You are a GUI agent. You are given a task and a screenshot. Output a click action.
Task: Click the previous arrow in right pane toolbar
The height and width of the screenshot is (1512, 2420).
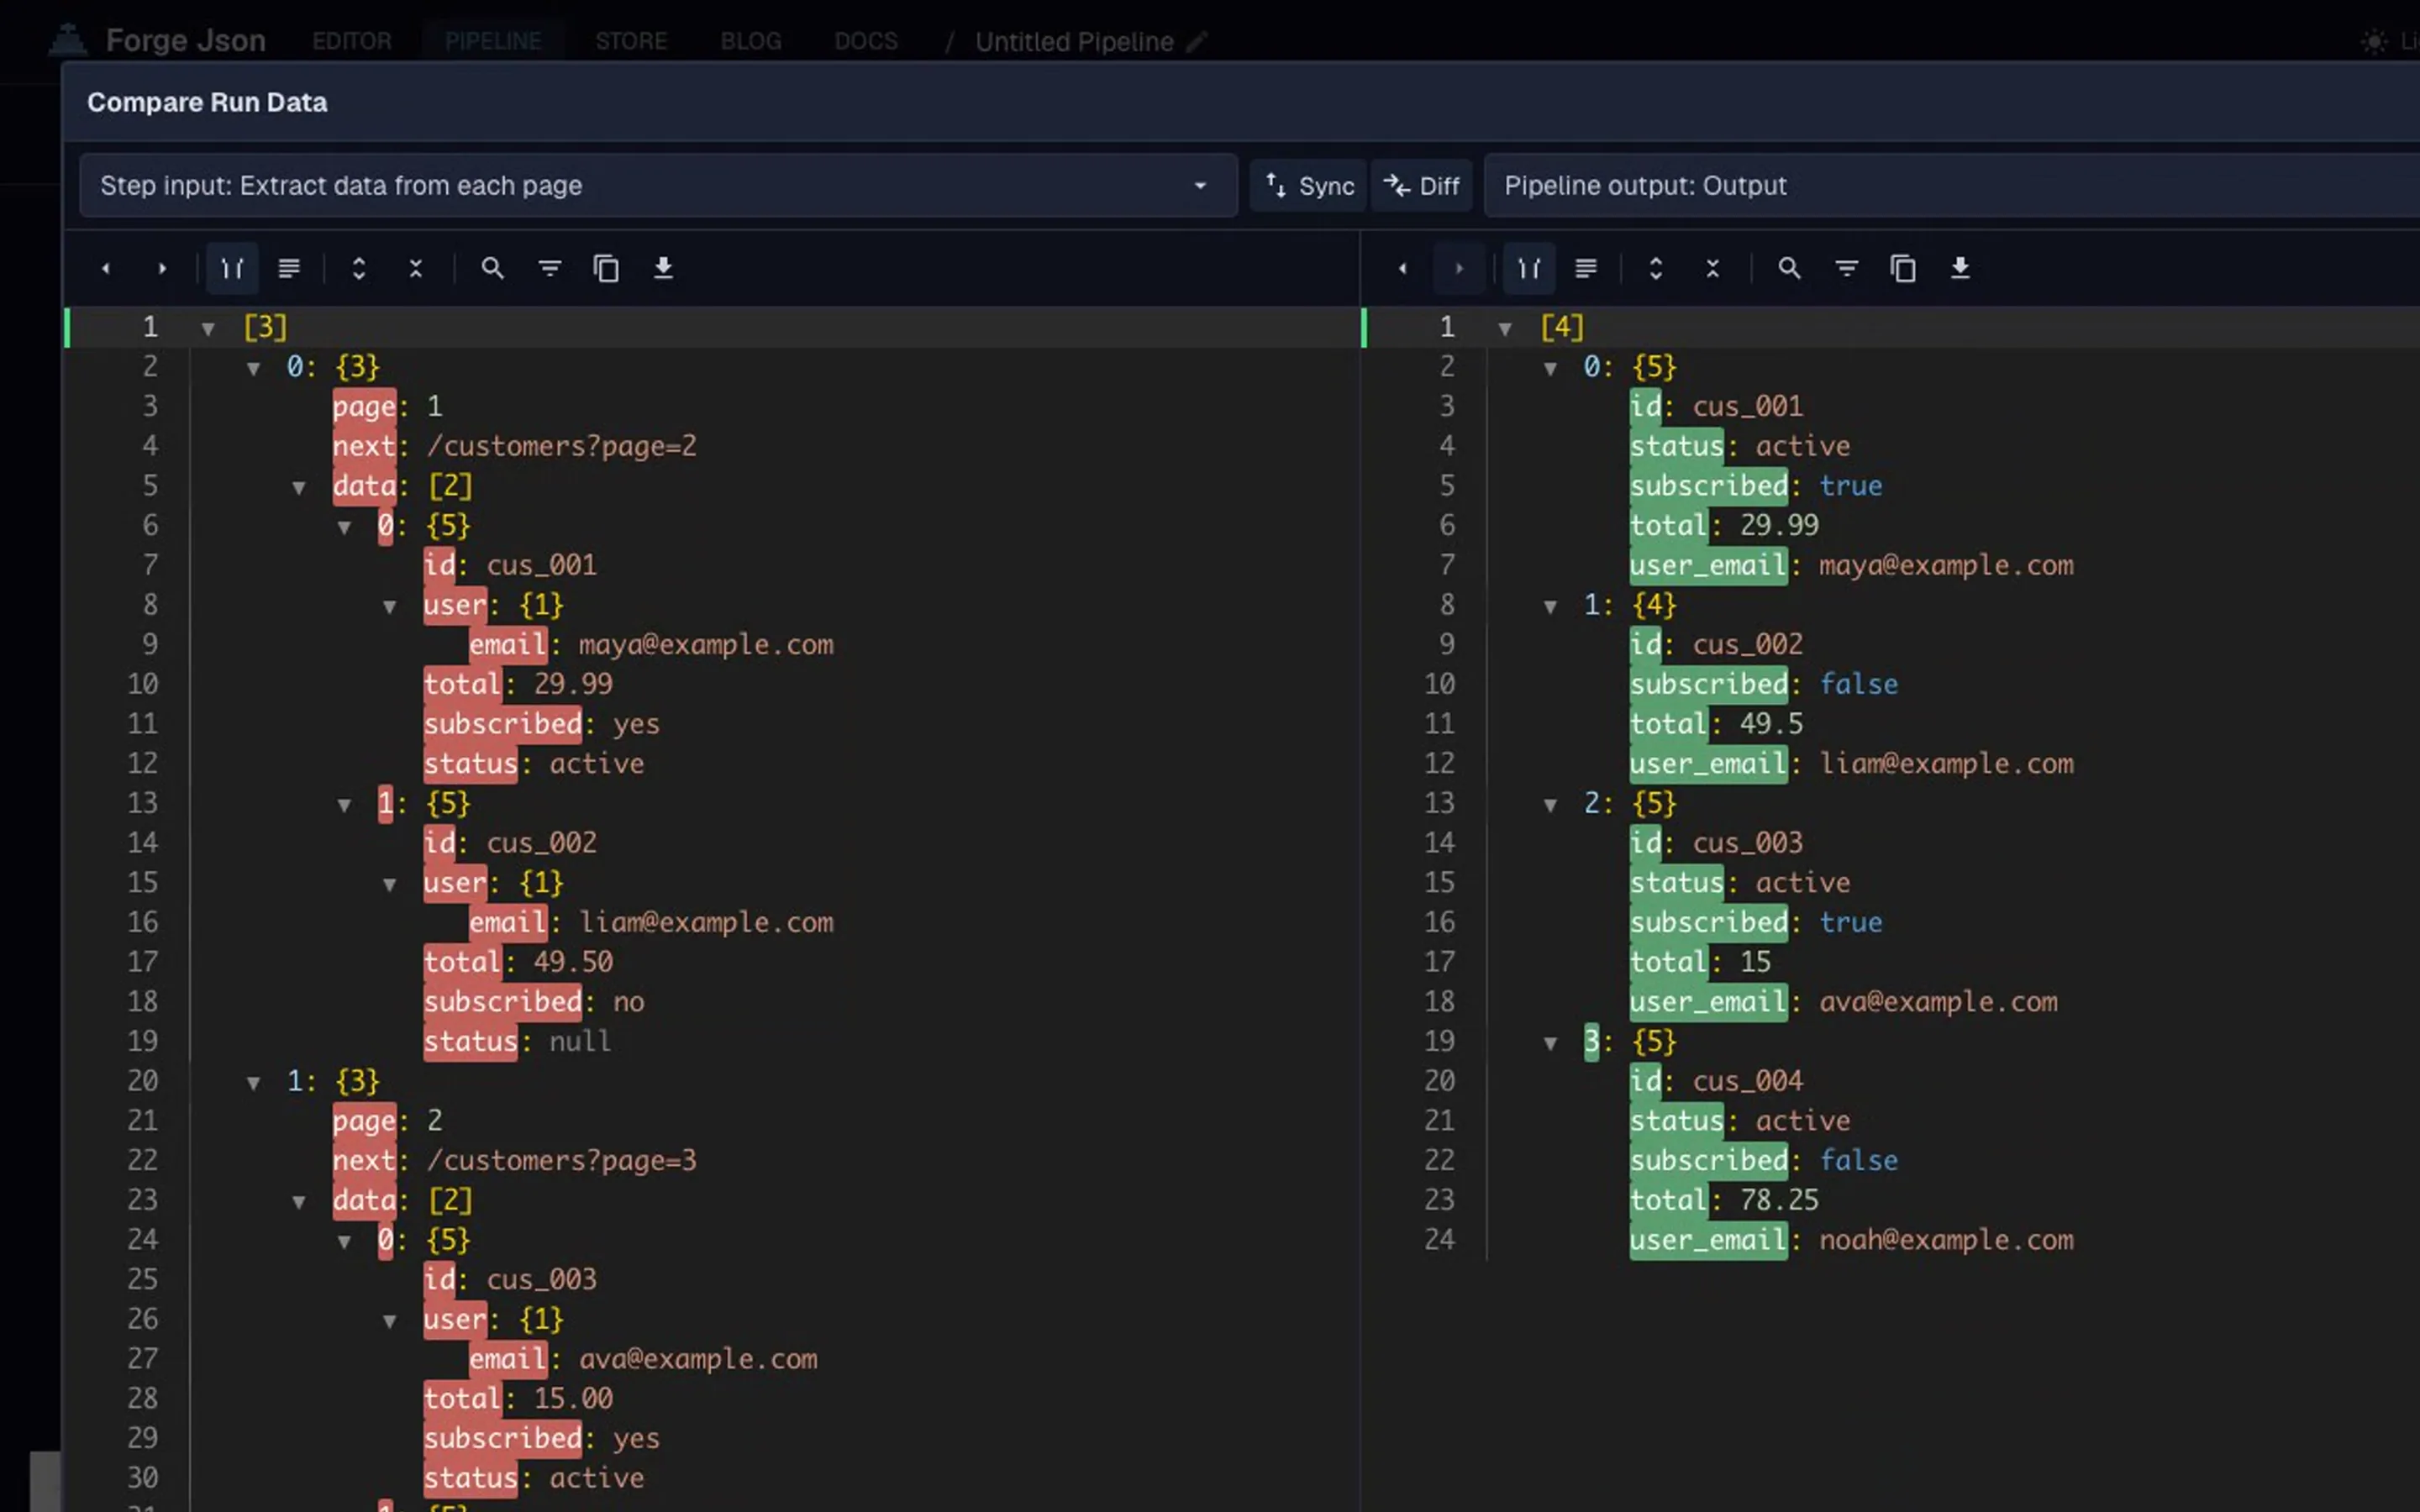click(x=1403, y=268)
